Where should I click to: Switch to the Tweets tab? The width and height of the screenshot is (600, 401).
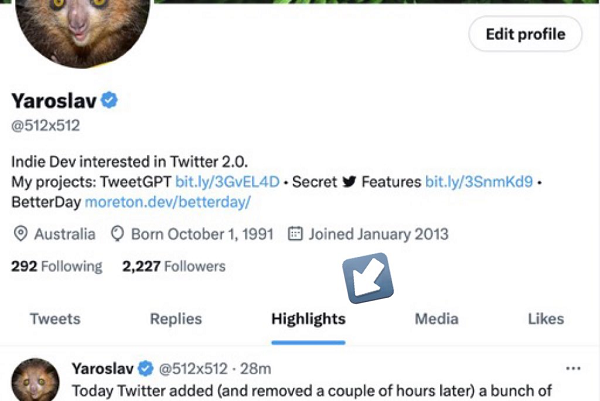(x=55, y=319)
